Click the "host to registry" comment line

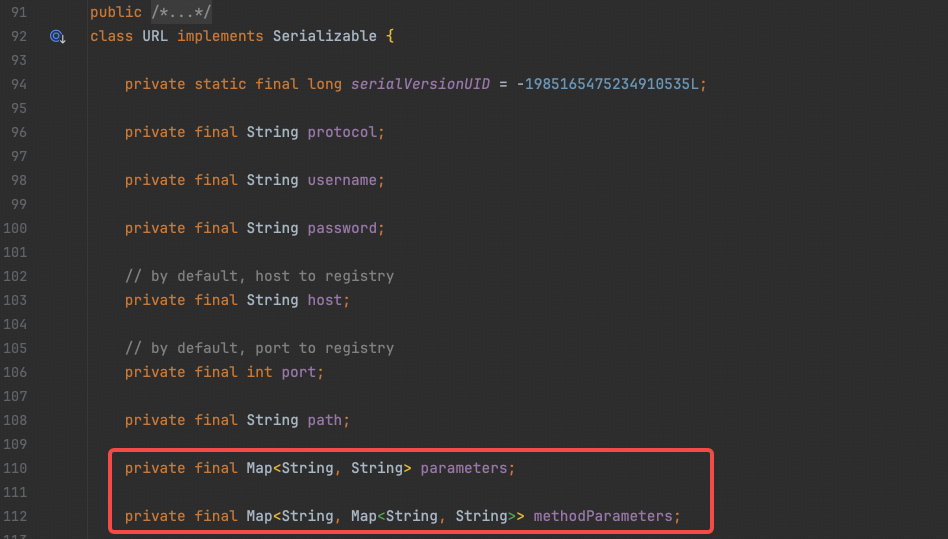pos(259,276)
